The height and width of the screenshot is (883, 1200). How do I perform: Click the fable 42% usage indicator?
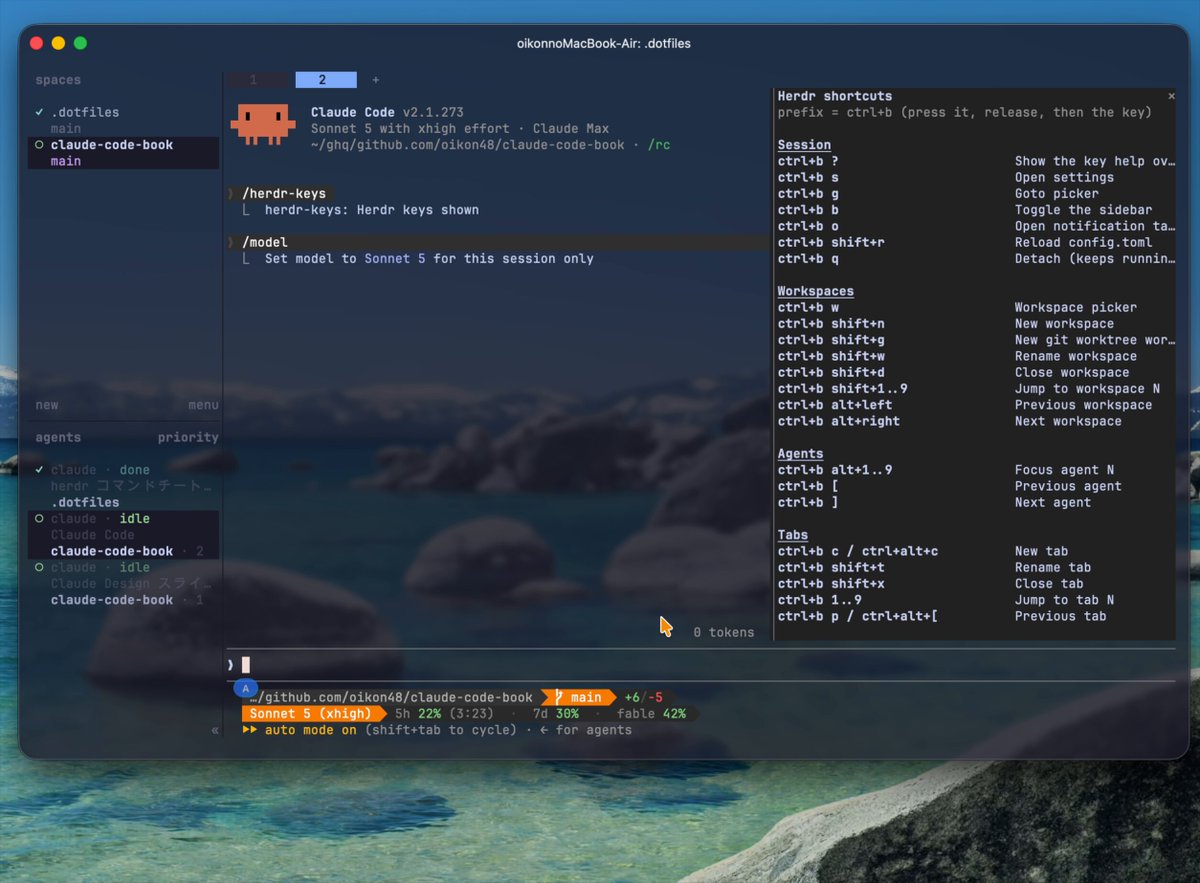point(651,714)
